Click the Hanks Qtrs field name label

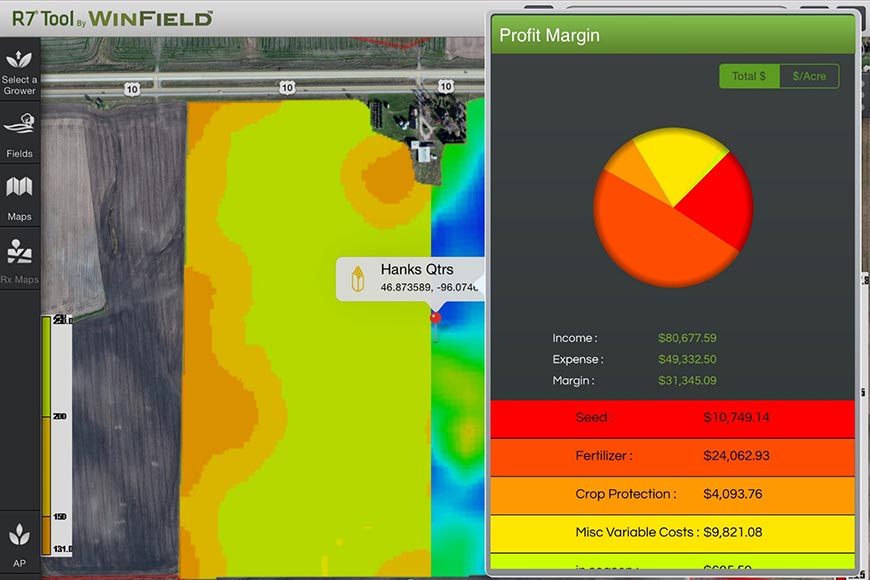point(416,269)
